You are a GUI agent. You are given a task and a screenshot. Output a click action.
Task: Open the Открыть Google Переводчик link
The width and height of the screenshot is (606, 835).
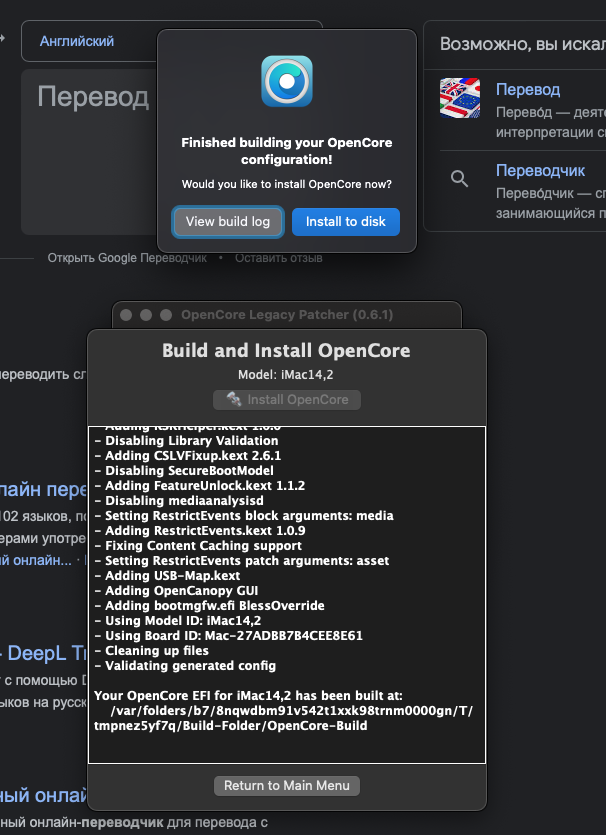pos(127,258)
